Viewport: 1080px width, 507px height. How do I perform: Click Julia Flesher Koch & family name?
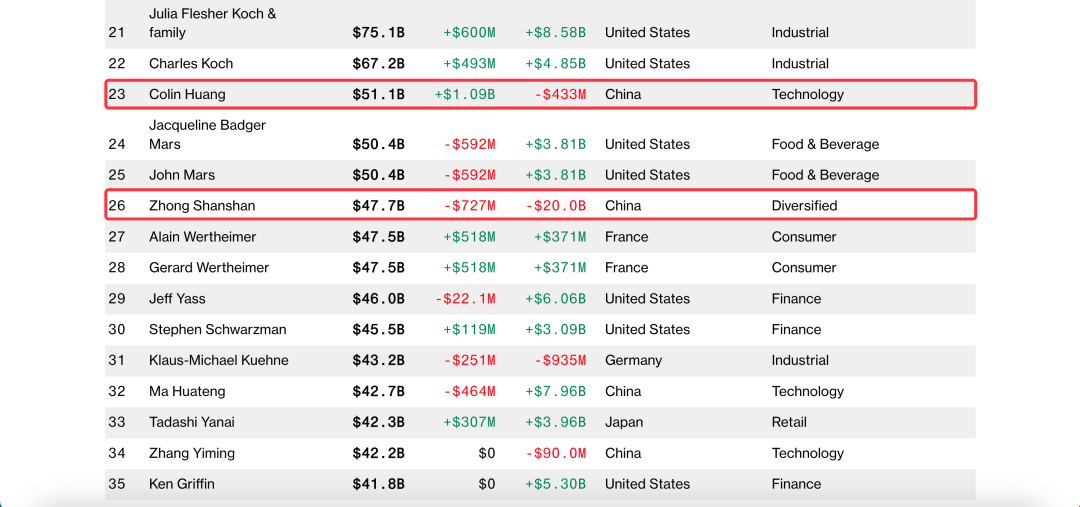click(212, 23)
